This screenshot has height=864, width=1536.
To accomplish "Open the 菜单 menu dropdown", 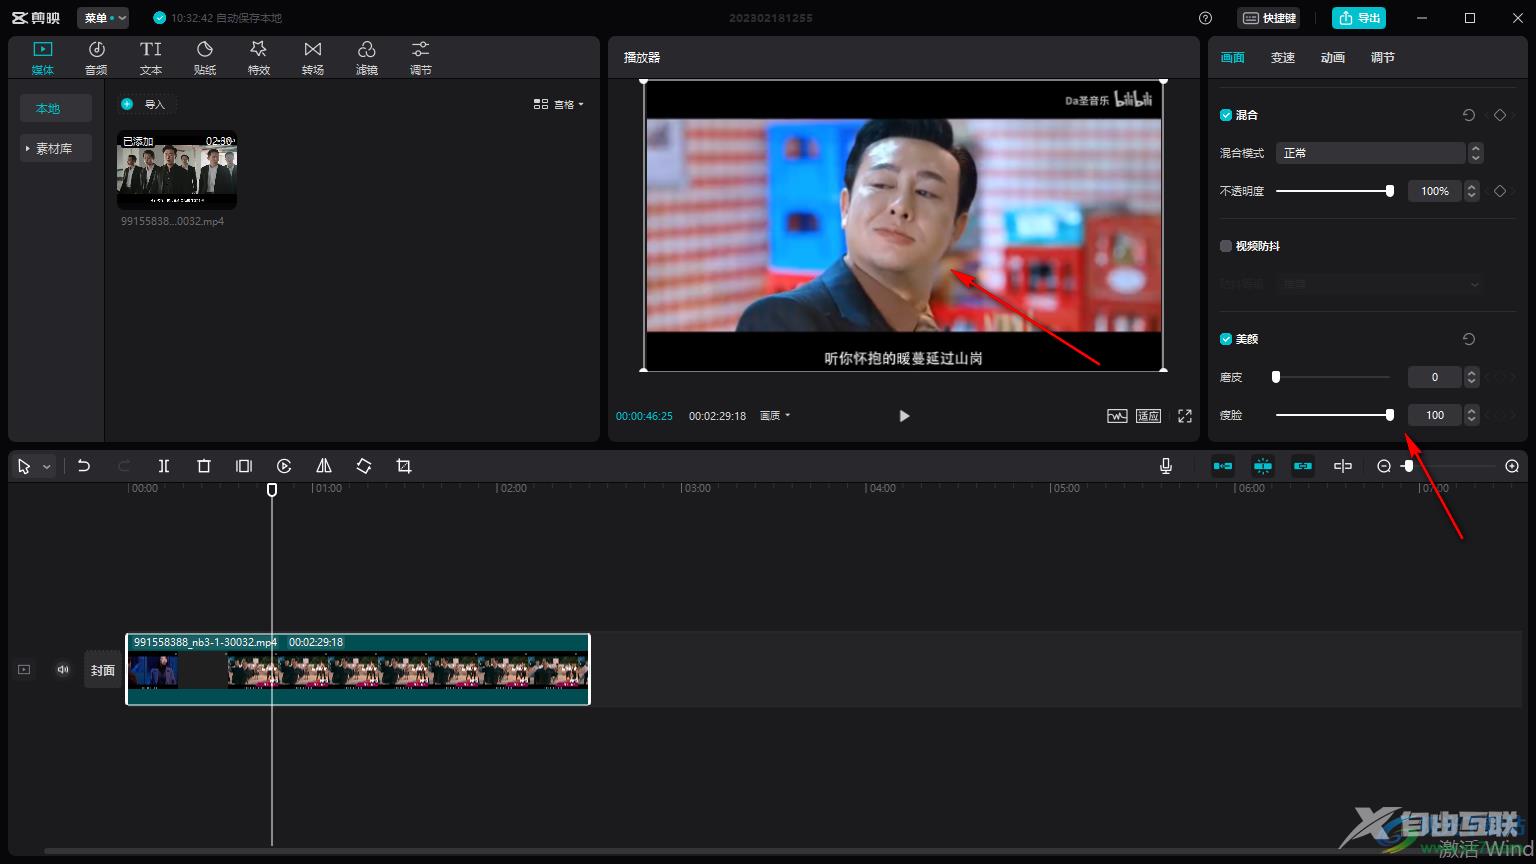I will 103,18.
